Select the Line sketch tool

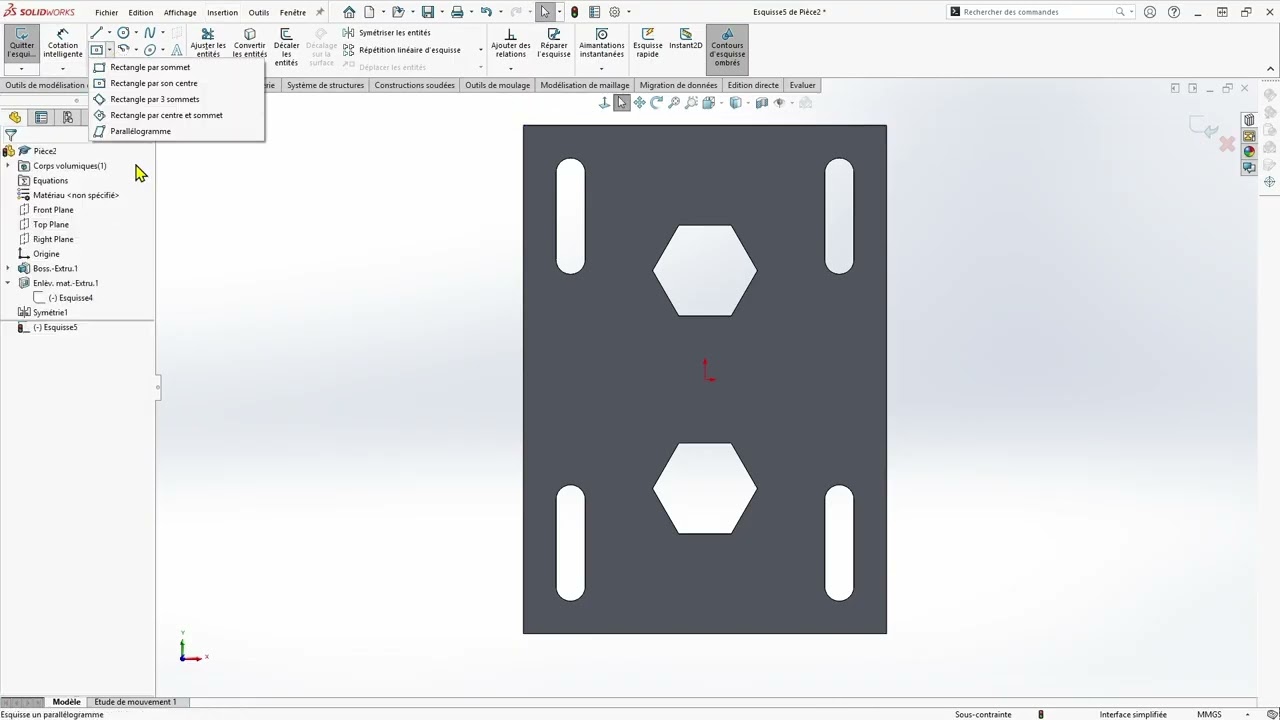pyautogui.click(x=97, y=33)
